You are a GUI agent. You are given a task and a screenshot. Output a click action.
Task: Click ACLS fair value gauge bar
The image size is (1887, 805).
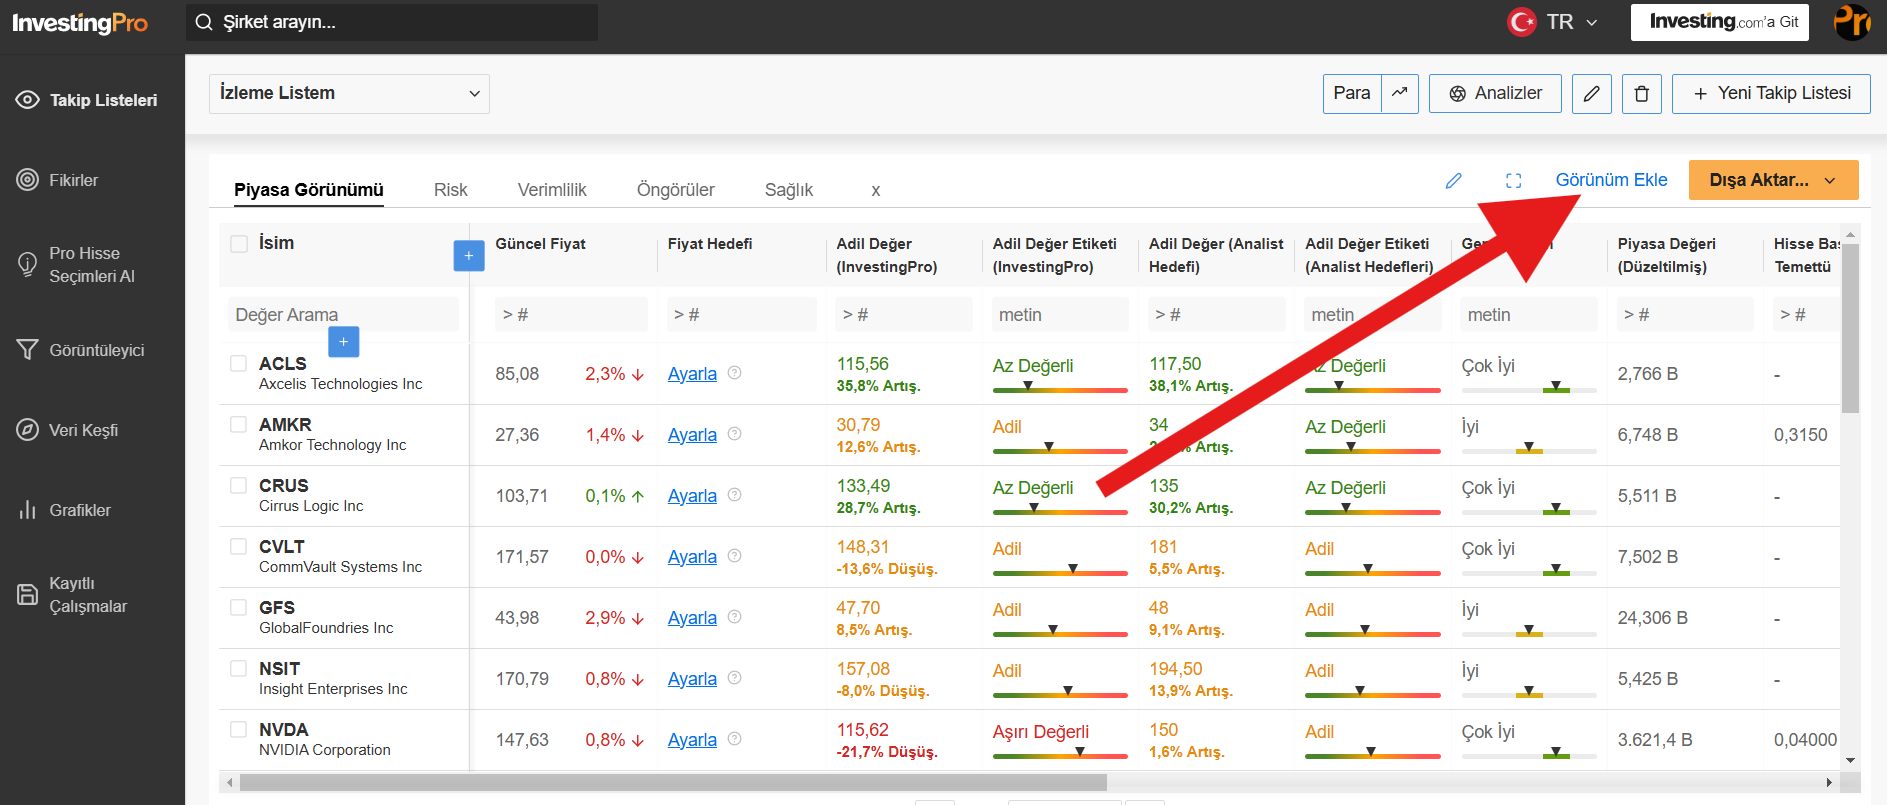(1060, 388)
